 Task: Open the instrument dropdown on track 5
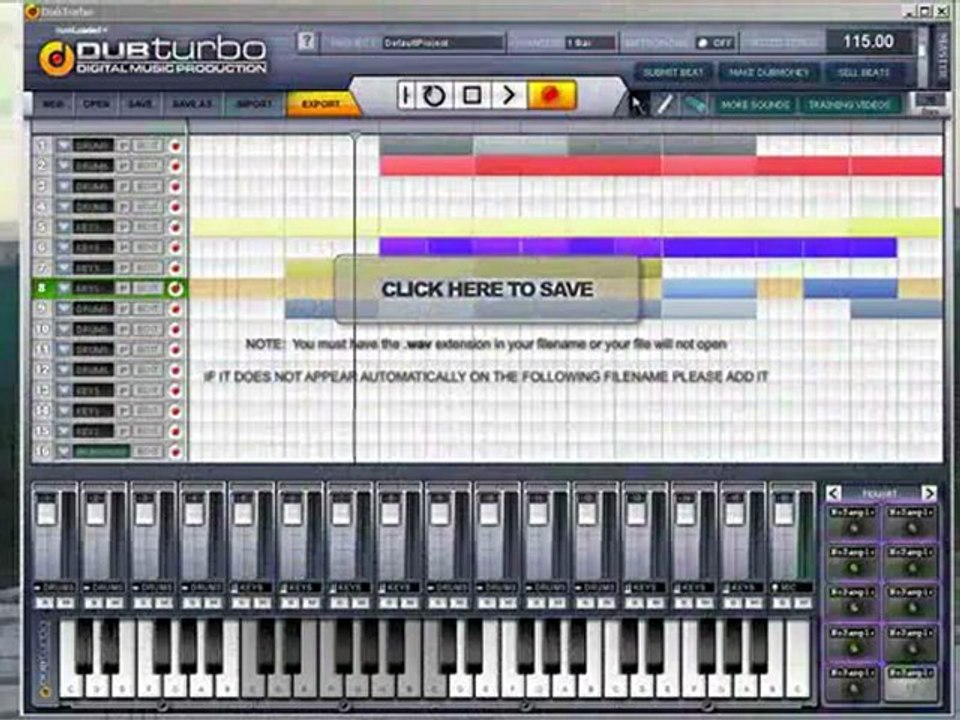tap(63, 227)
